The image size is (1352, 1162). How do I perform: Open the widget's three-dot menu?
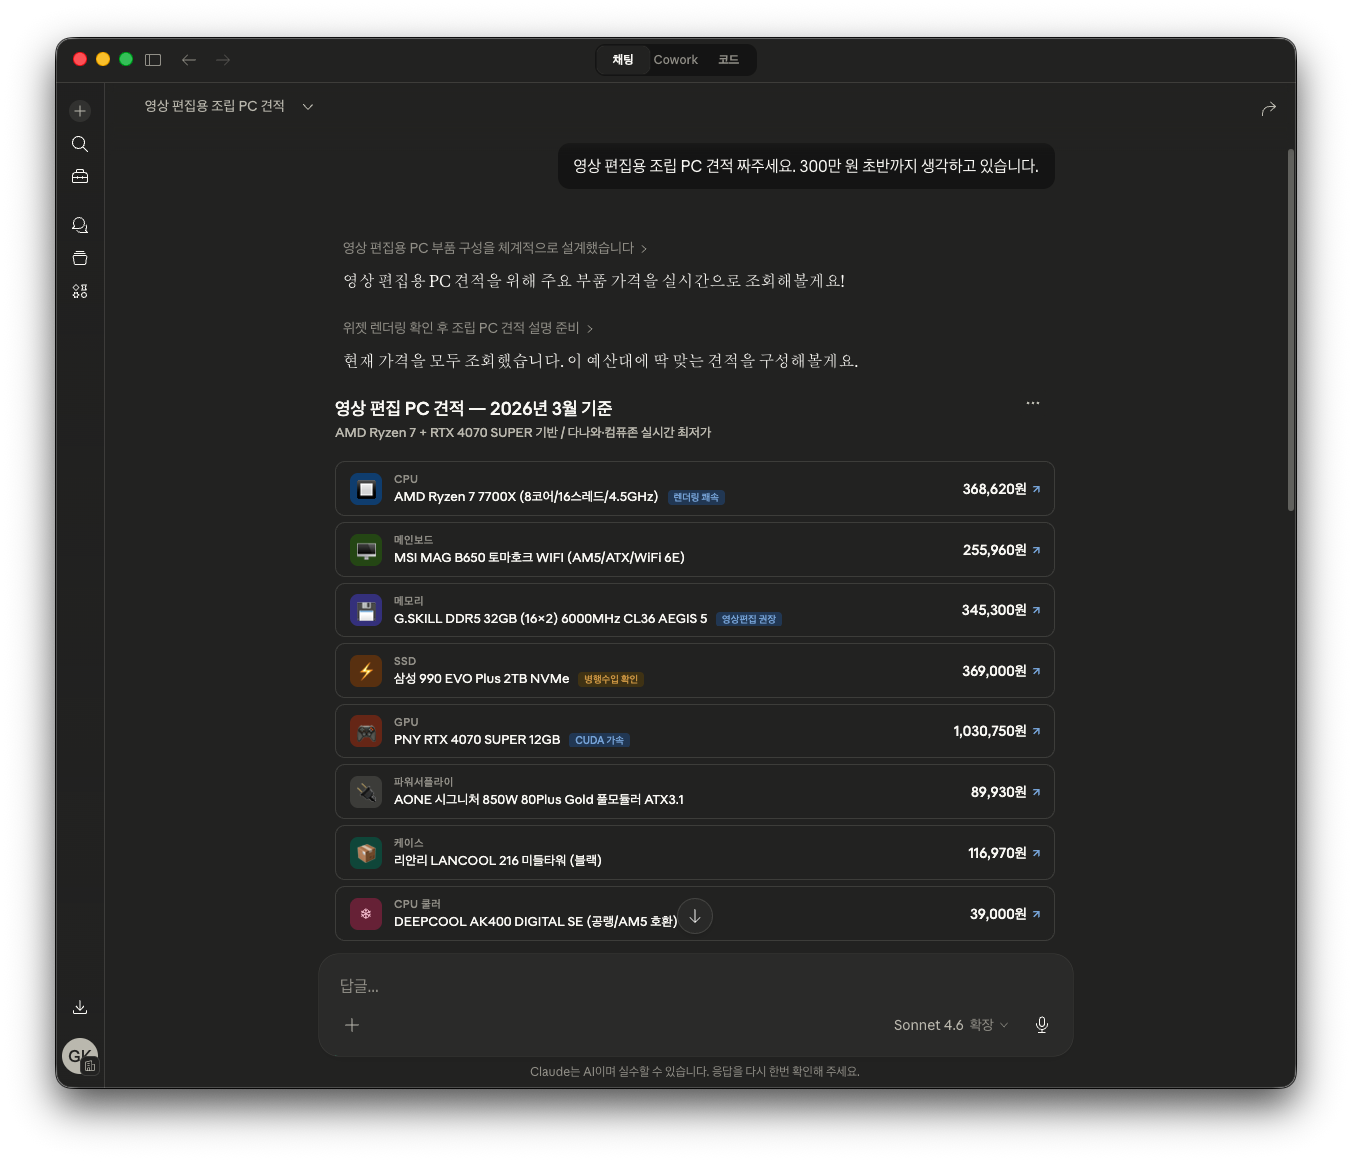pos(1033,403)
